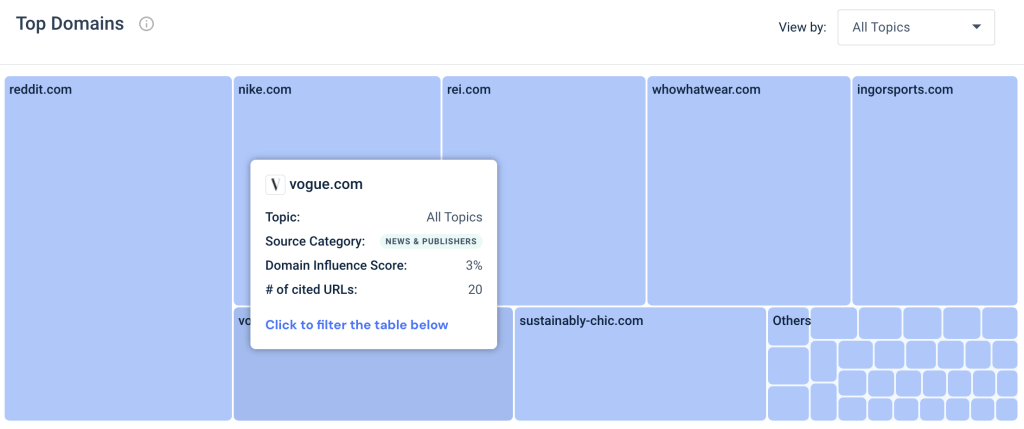
Task: Click the Source Category label in tooltip
Action: pyautogui.click(x=315, y=241)
